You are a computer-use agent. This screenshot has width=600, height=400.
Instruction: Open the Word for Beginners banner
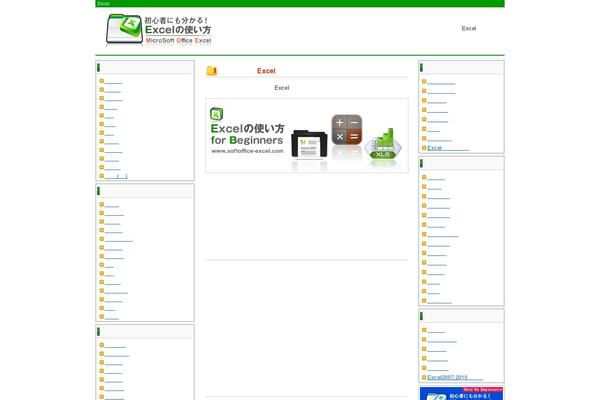pyautogui.click(x=461, y=393)
